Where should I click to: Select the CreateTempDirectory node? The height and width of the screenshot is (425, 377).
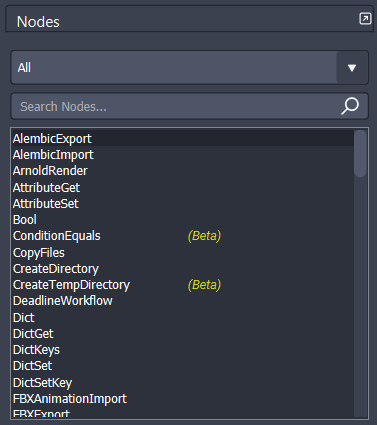183,285
